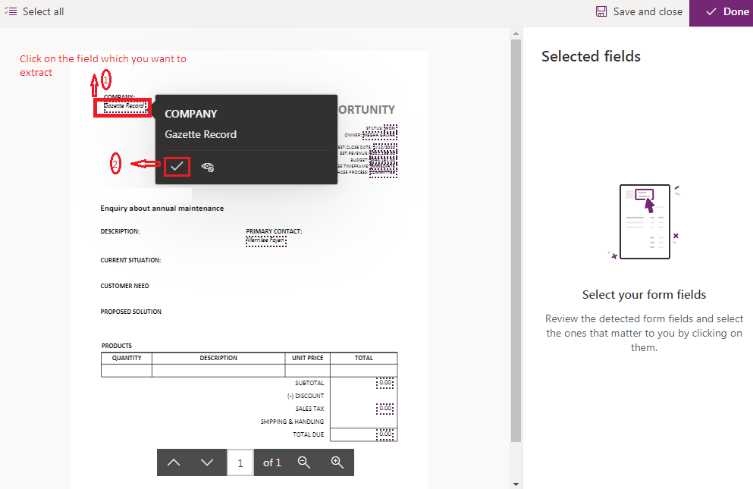This screenshot has height=489, width=753.
Task: Click the purple Done button
Action: (x=721, y=13)
